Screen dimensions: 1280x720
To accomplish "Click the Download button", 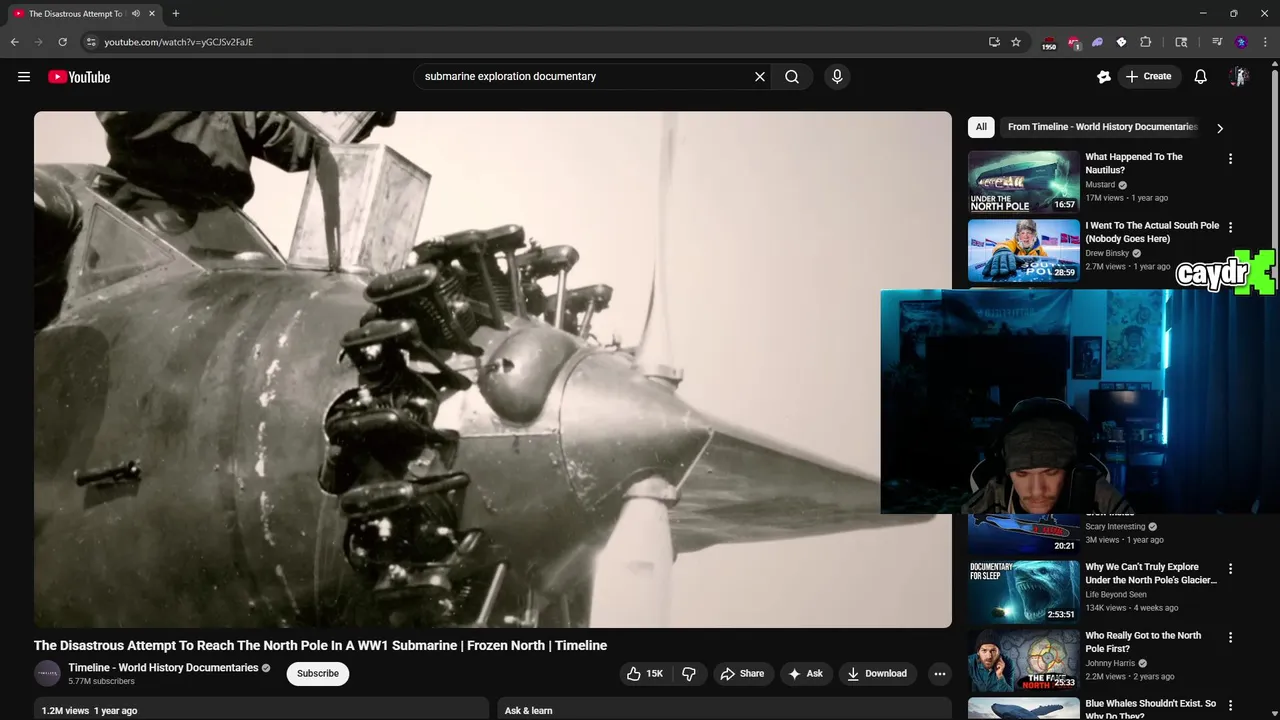I will 876,674.
